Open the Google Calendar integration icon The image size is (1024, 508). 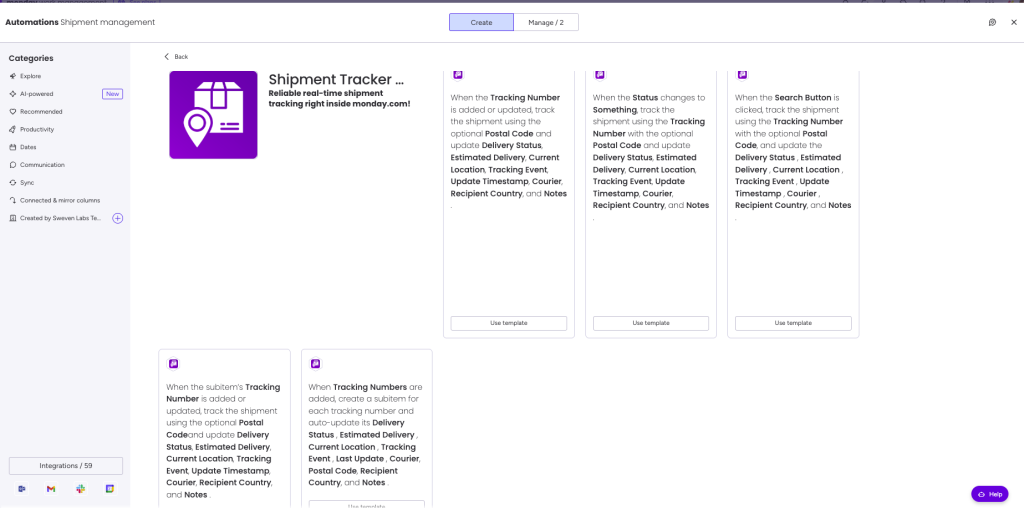[110, 488]
